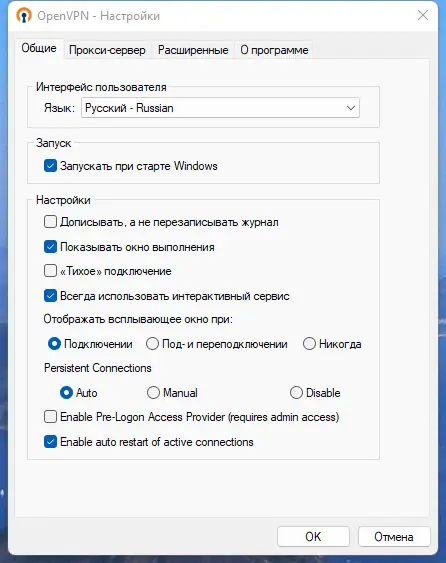Select Под- и переподключении radio option
This screenshot has height=563, width=446.
(x=152, y=344)
